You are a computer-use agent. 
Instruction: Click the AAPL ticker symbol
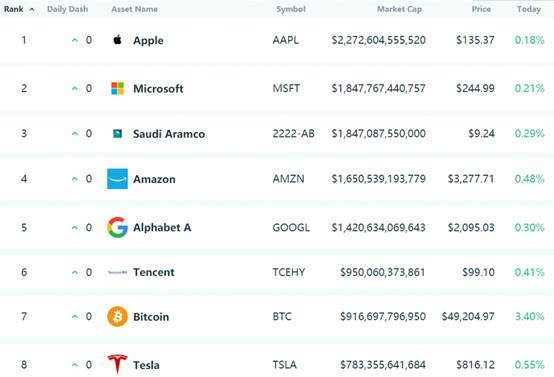tap(285, 40)
